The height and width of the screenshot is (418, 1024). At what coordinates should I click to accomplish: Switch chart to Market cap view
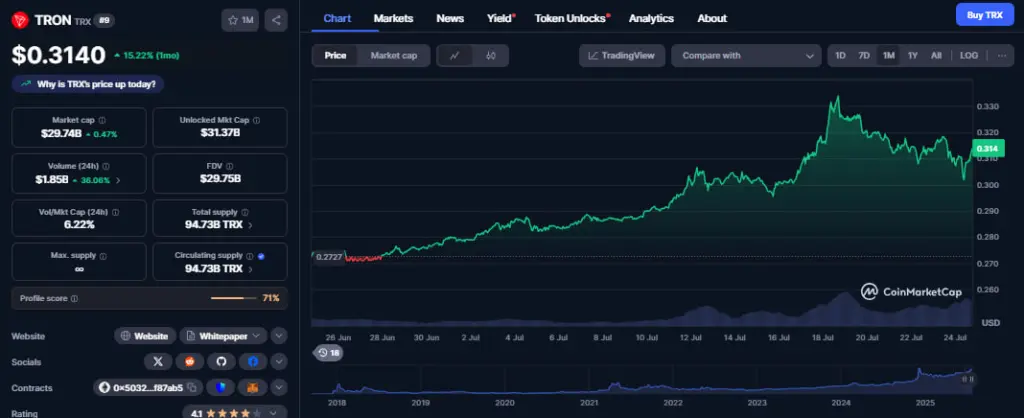click(394, 56)
